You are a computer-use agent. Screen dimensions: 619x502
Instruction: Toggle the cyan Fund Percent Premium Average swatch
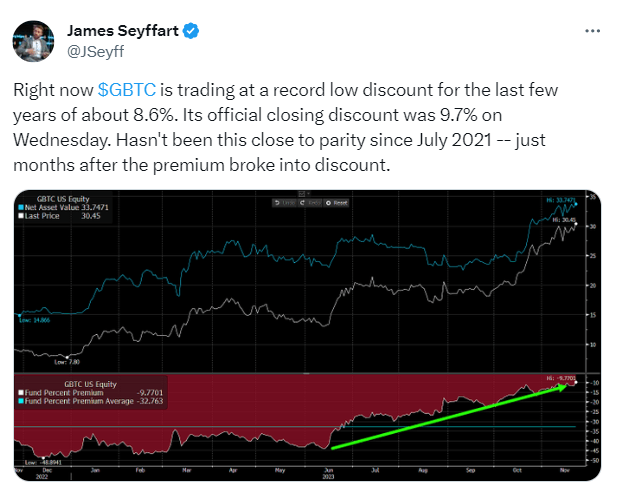tap(19, 403)
